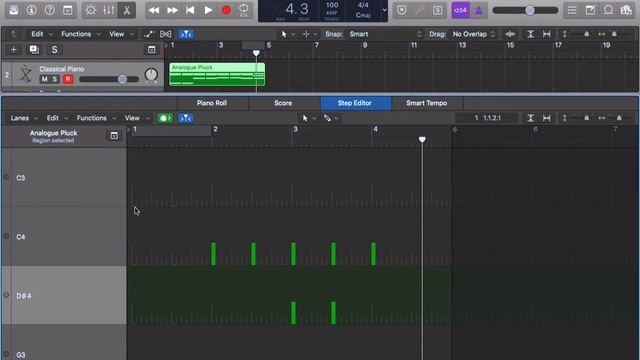Open the media Browsers panel
The width and height of the screenshot is (640, 360).
tap(626, 10)
